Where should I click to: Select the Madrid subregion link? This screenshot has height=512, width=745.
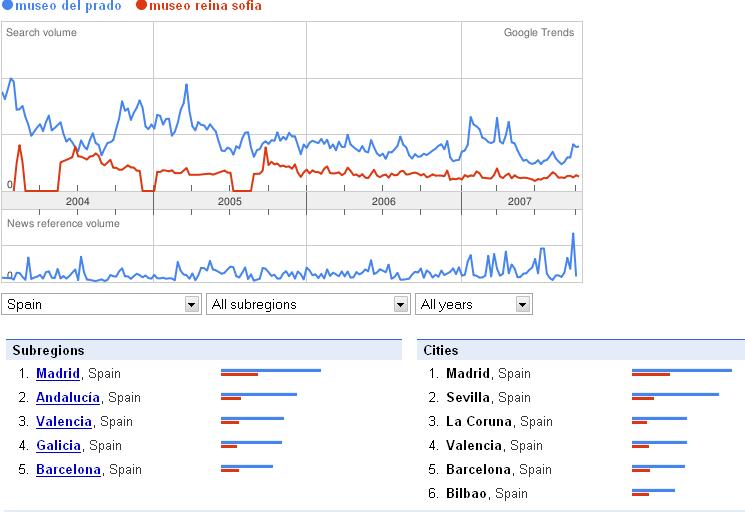57,374
